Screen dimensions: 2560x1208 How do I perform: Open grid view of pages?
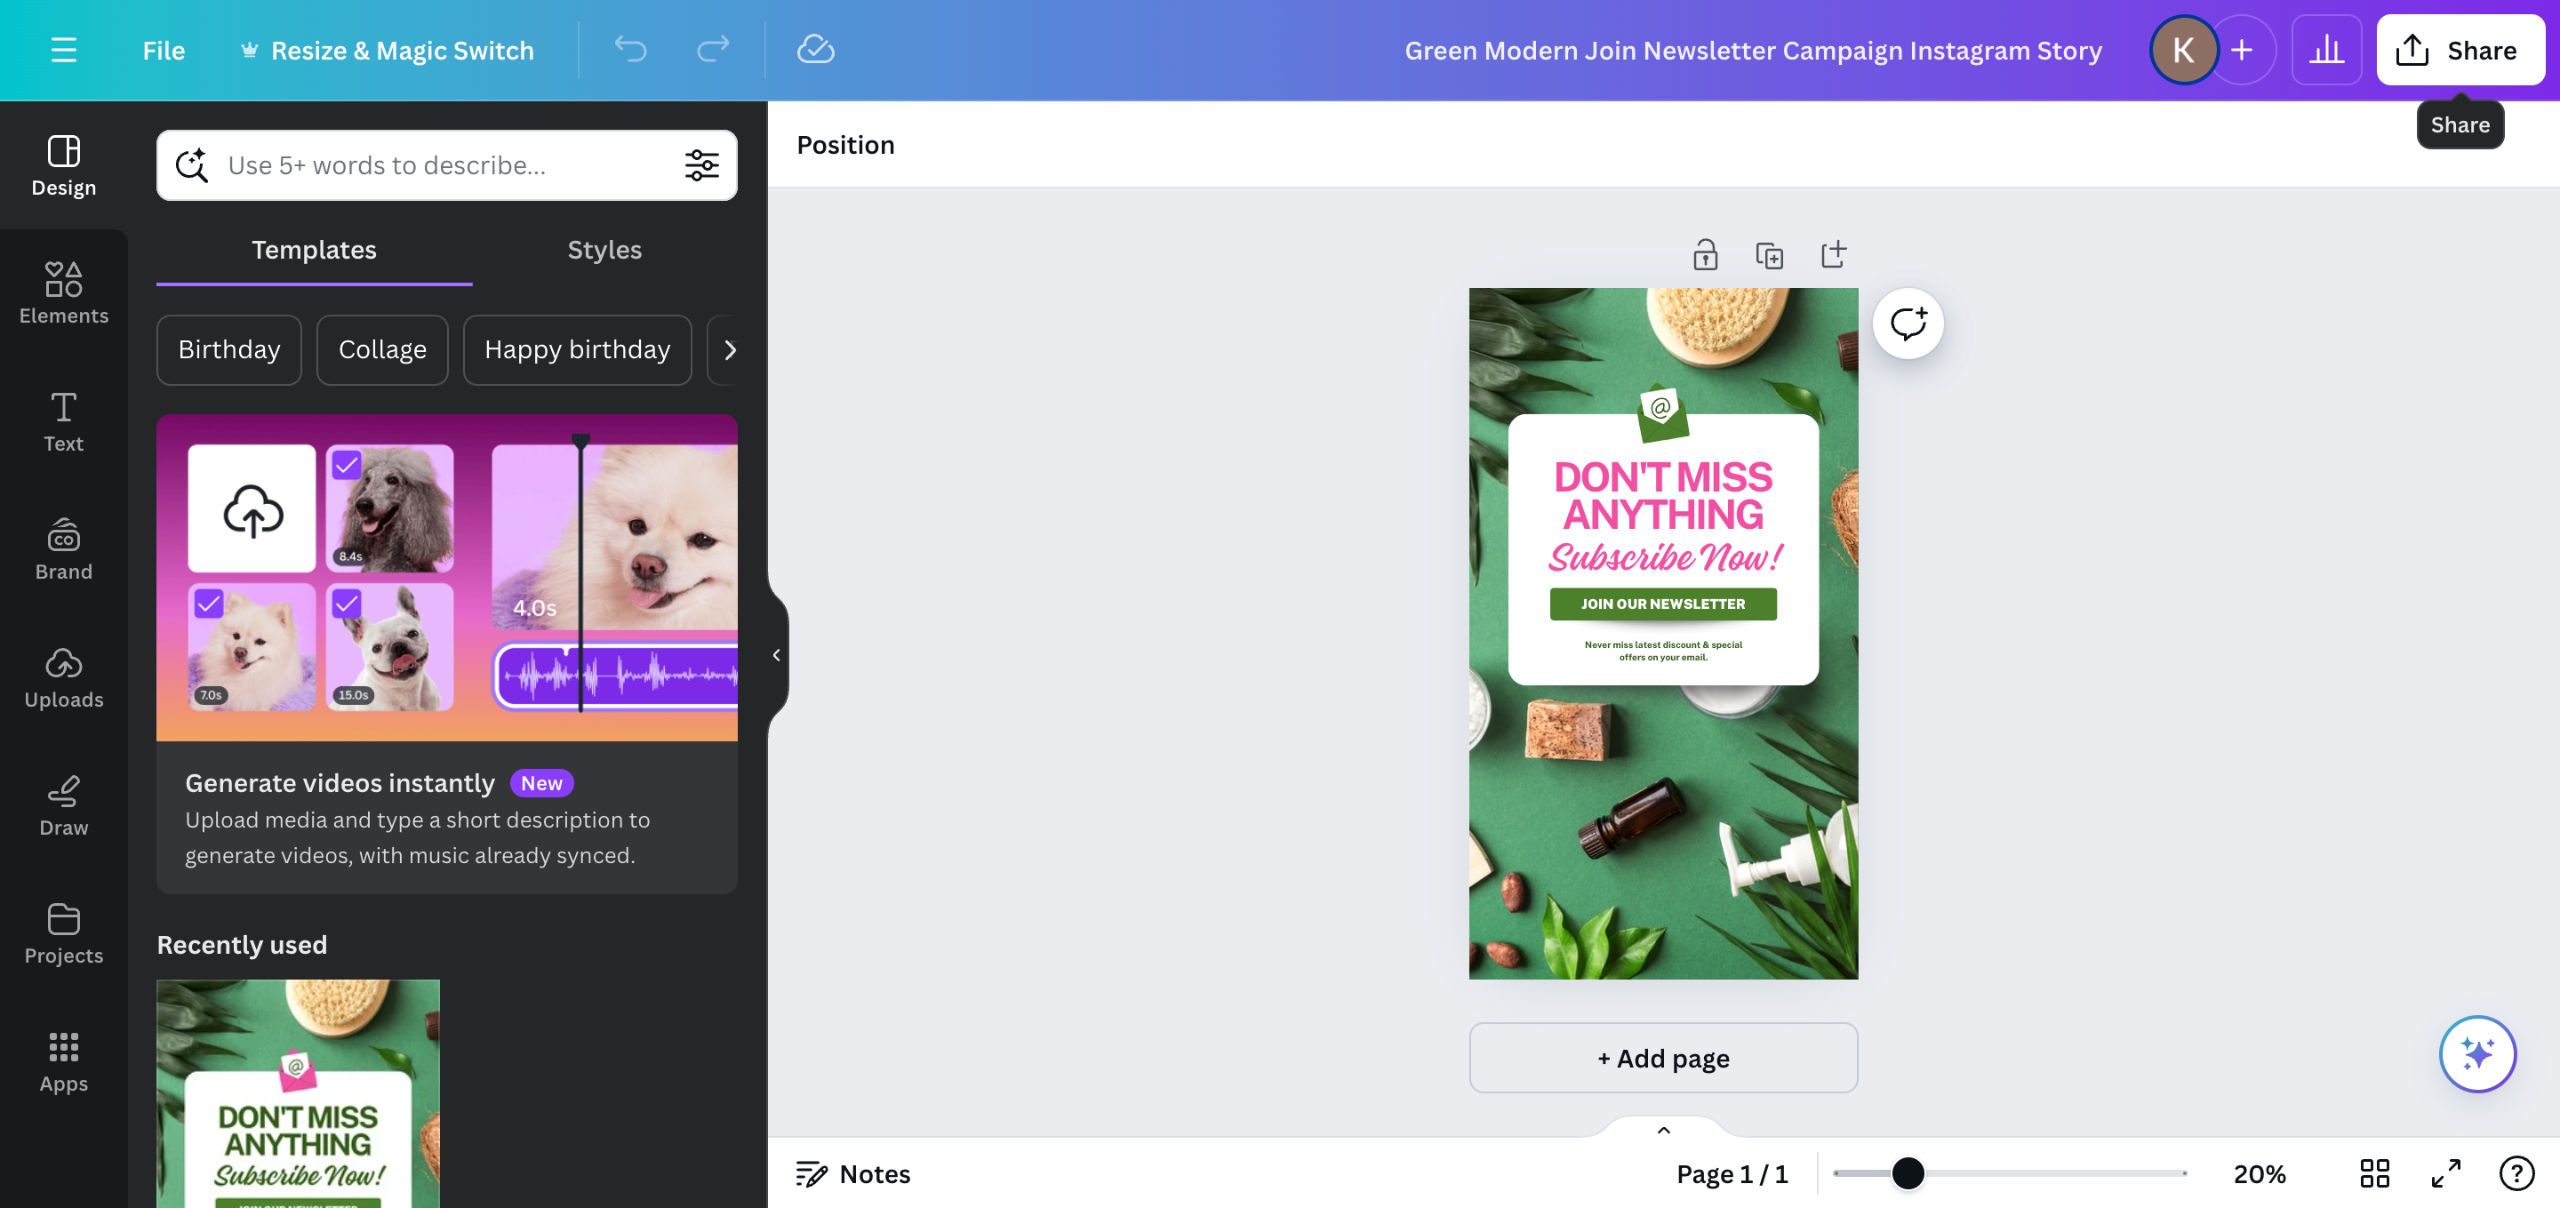pos(2374,1173)
